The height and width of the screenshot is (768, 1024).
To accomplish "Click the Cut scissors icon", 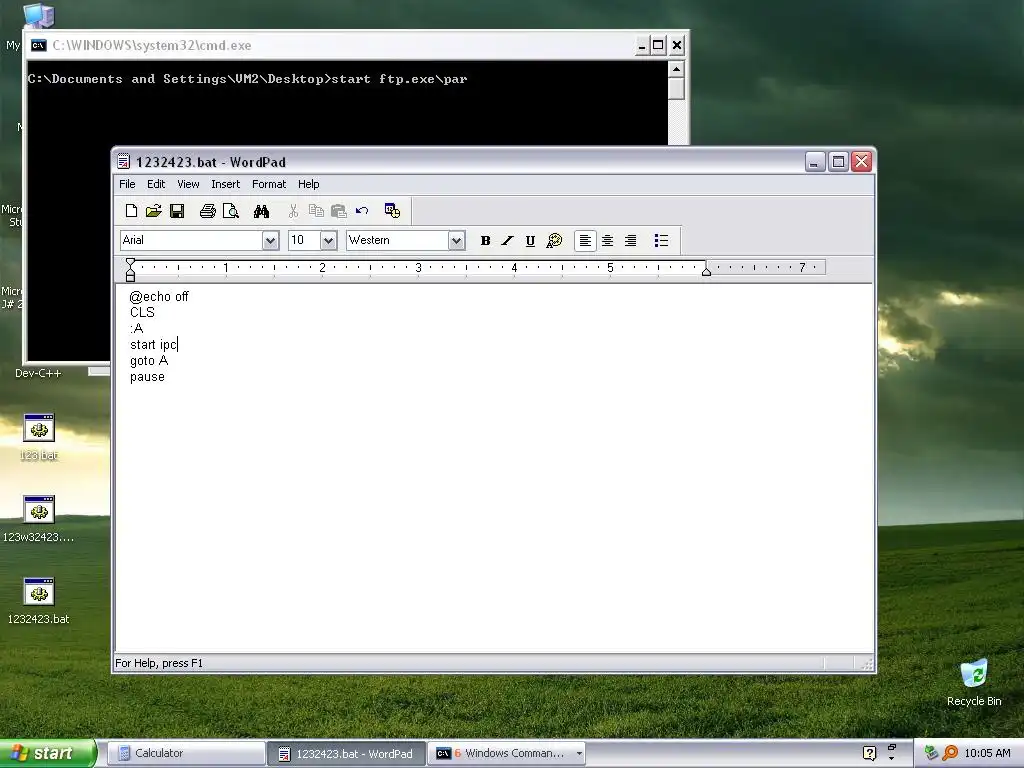I will (x=293, y=211).
